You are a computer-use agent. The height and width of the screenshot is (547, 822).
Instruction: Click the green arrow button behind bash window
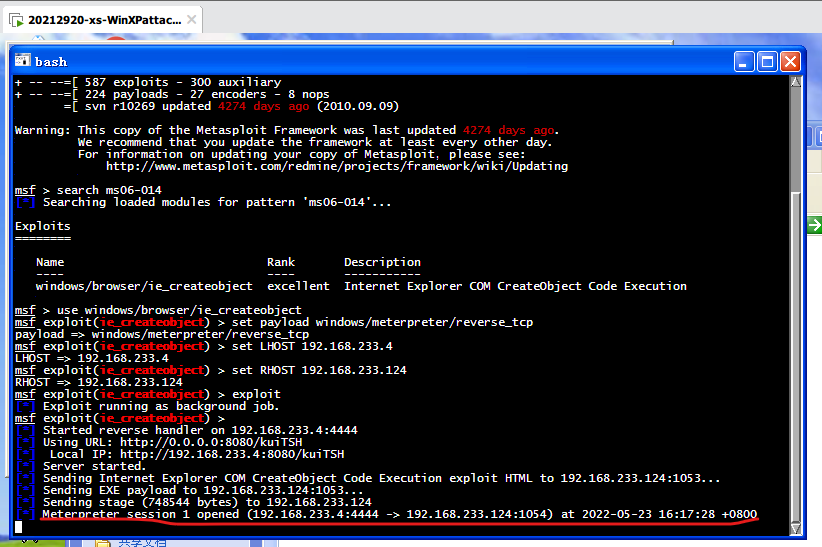click(815, 226)
